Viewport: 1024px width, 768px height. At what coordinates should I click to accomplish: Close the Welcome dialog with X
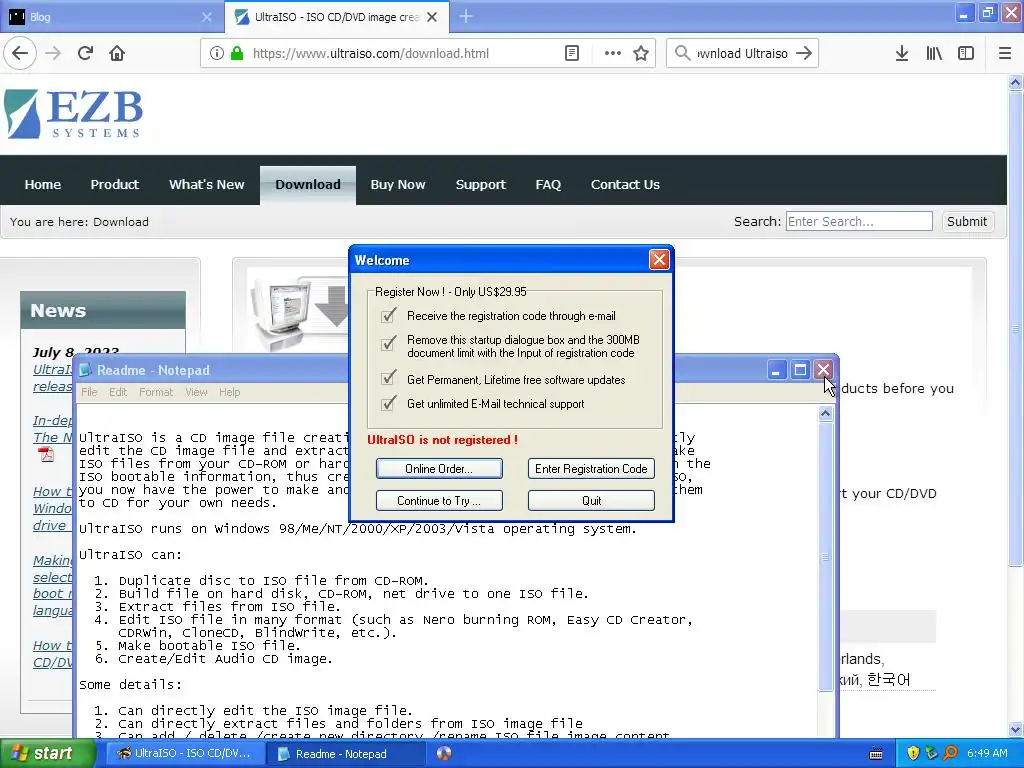click(659, 260)
